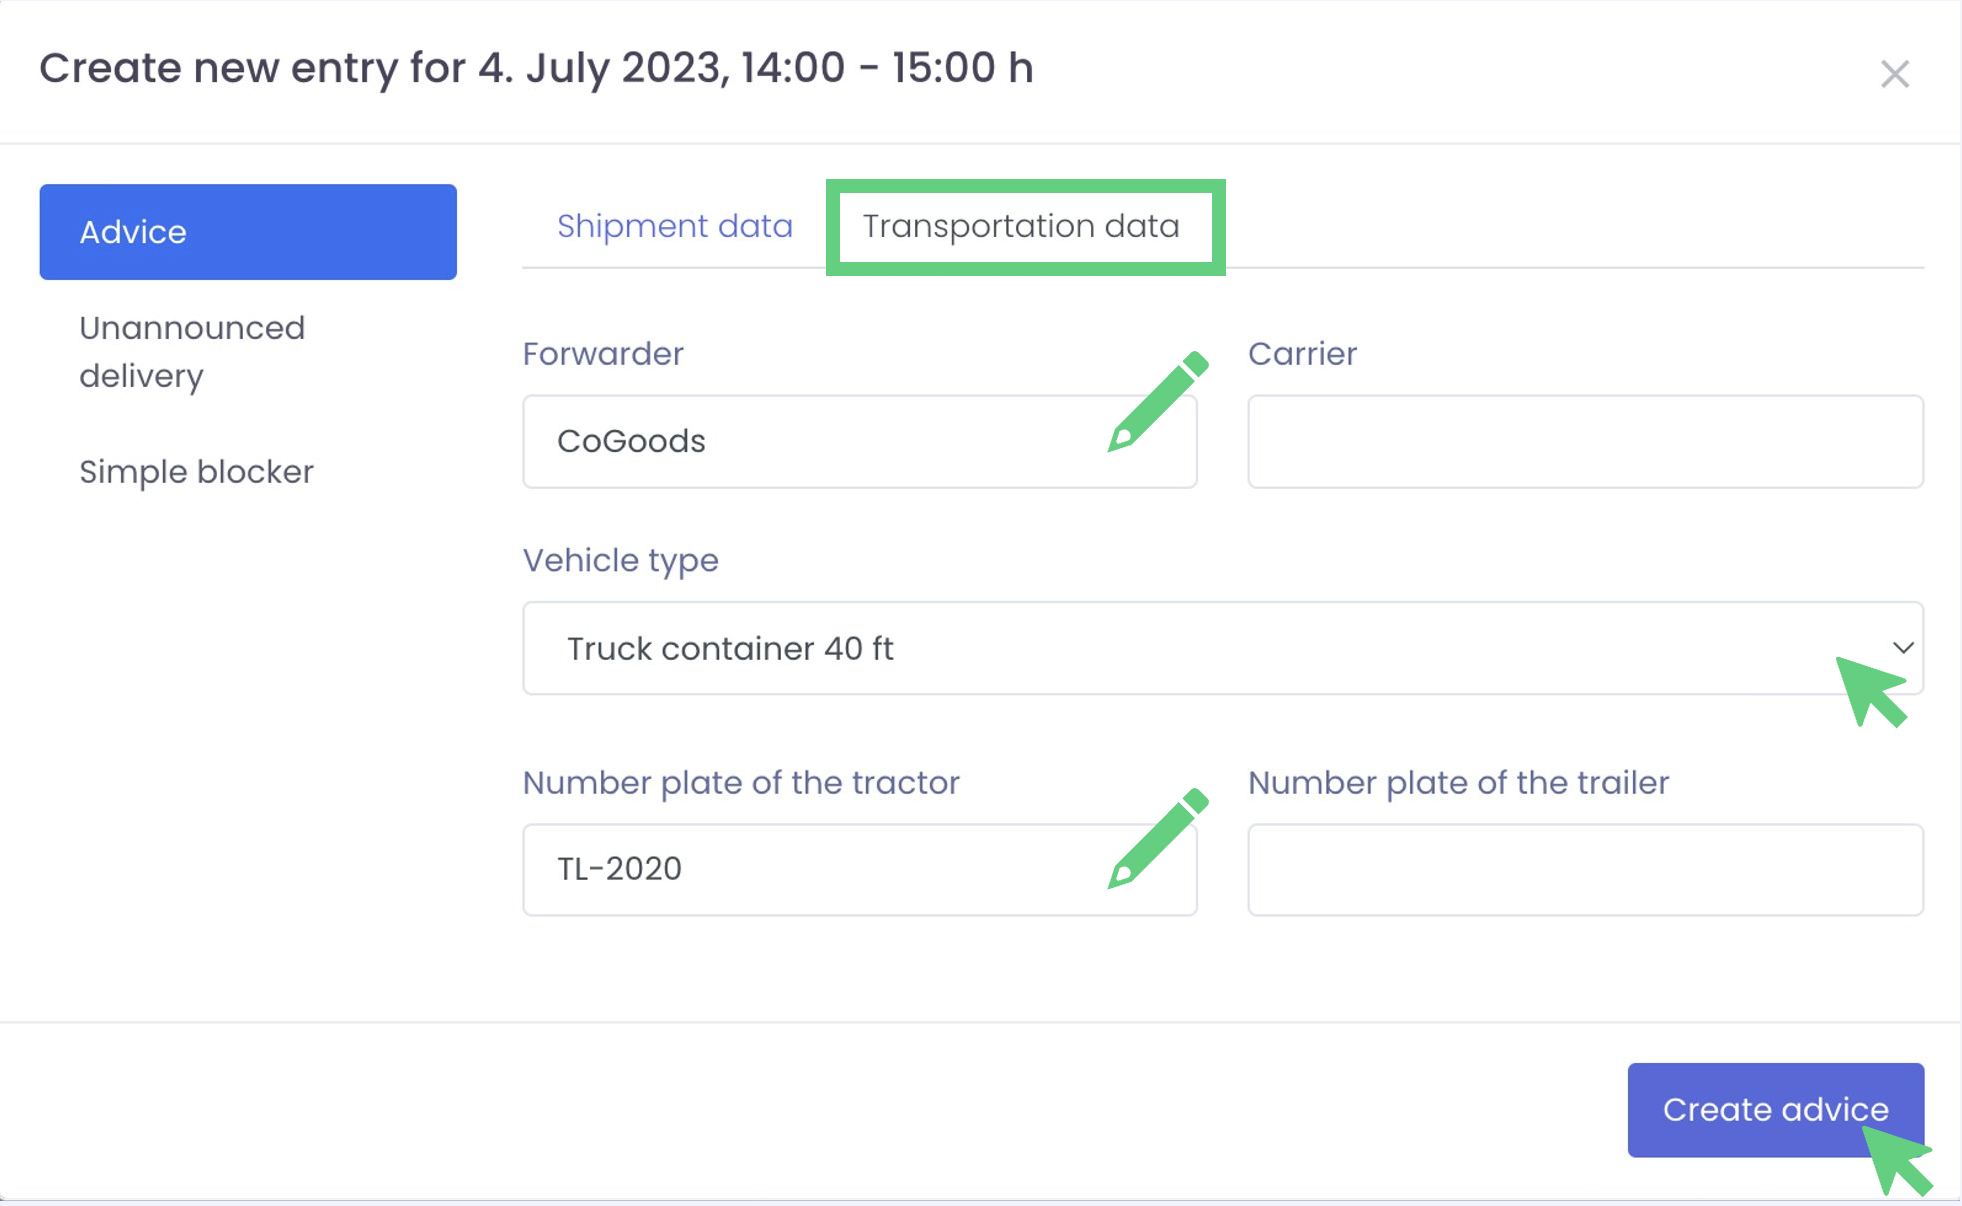1962x1206 pixels.
Task: Click the Forwarder field label
Action: coord(603,354)
